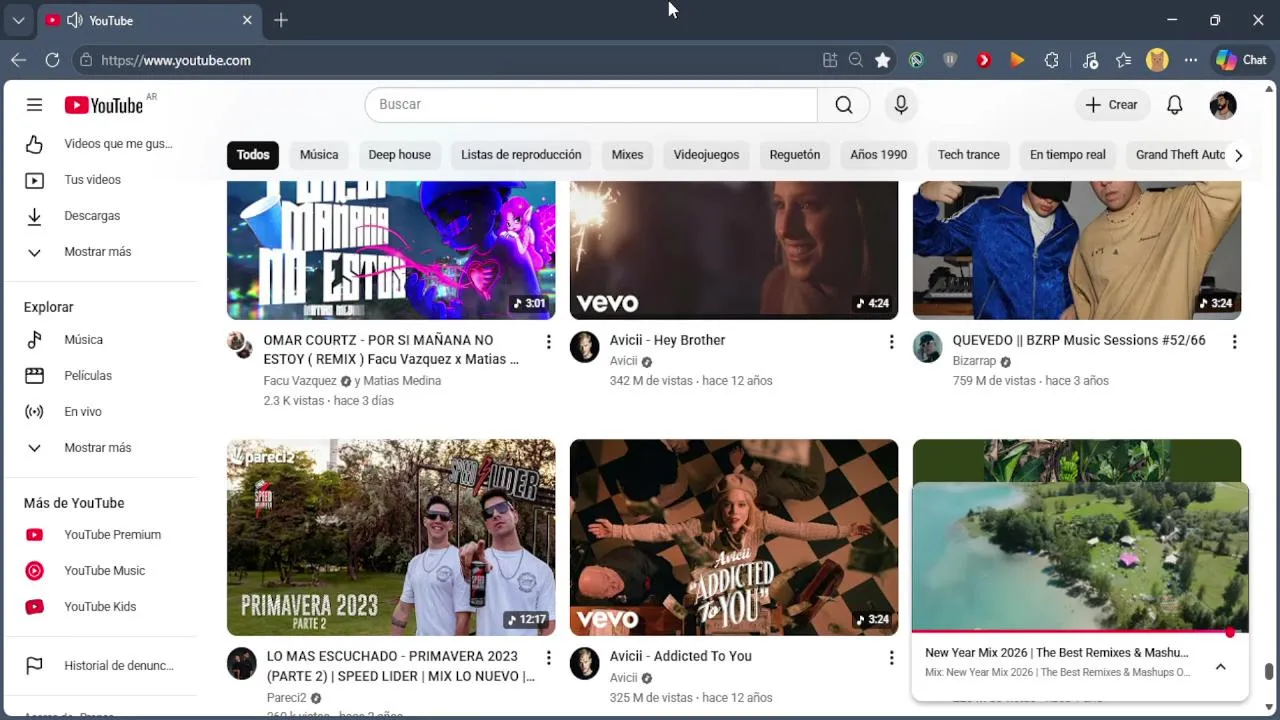Open the browser three-dots settings menu
This screenshot has height=720, width=1280.
1190,60
